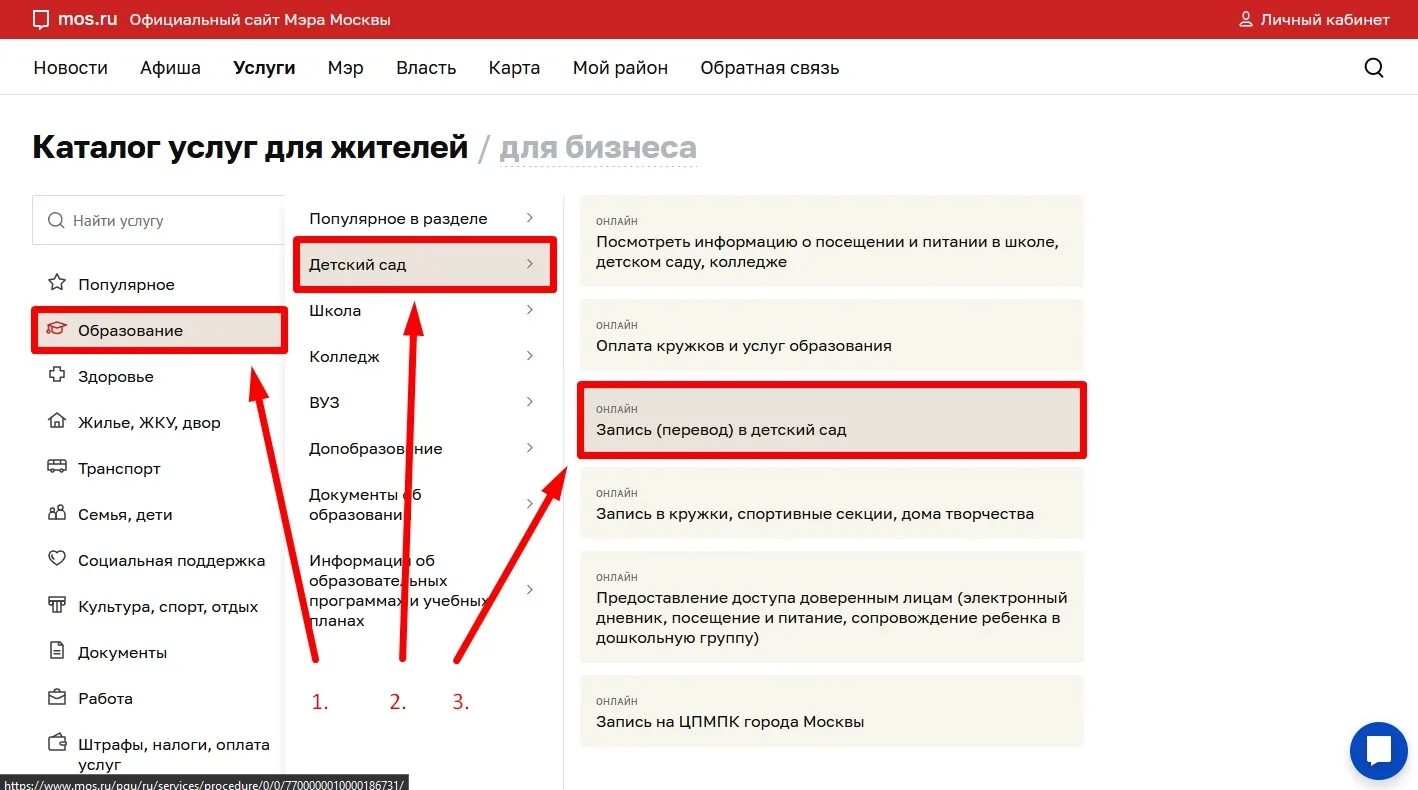Select the ВУЗ subcategory label
Image resolution: width=1418 pixels, height=790 pixels.
pyautogui.click(x=324, y=403)
